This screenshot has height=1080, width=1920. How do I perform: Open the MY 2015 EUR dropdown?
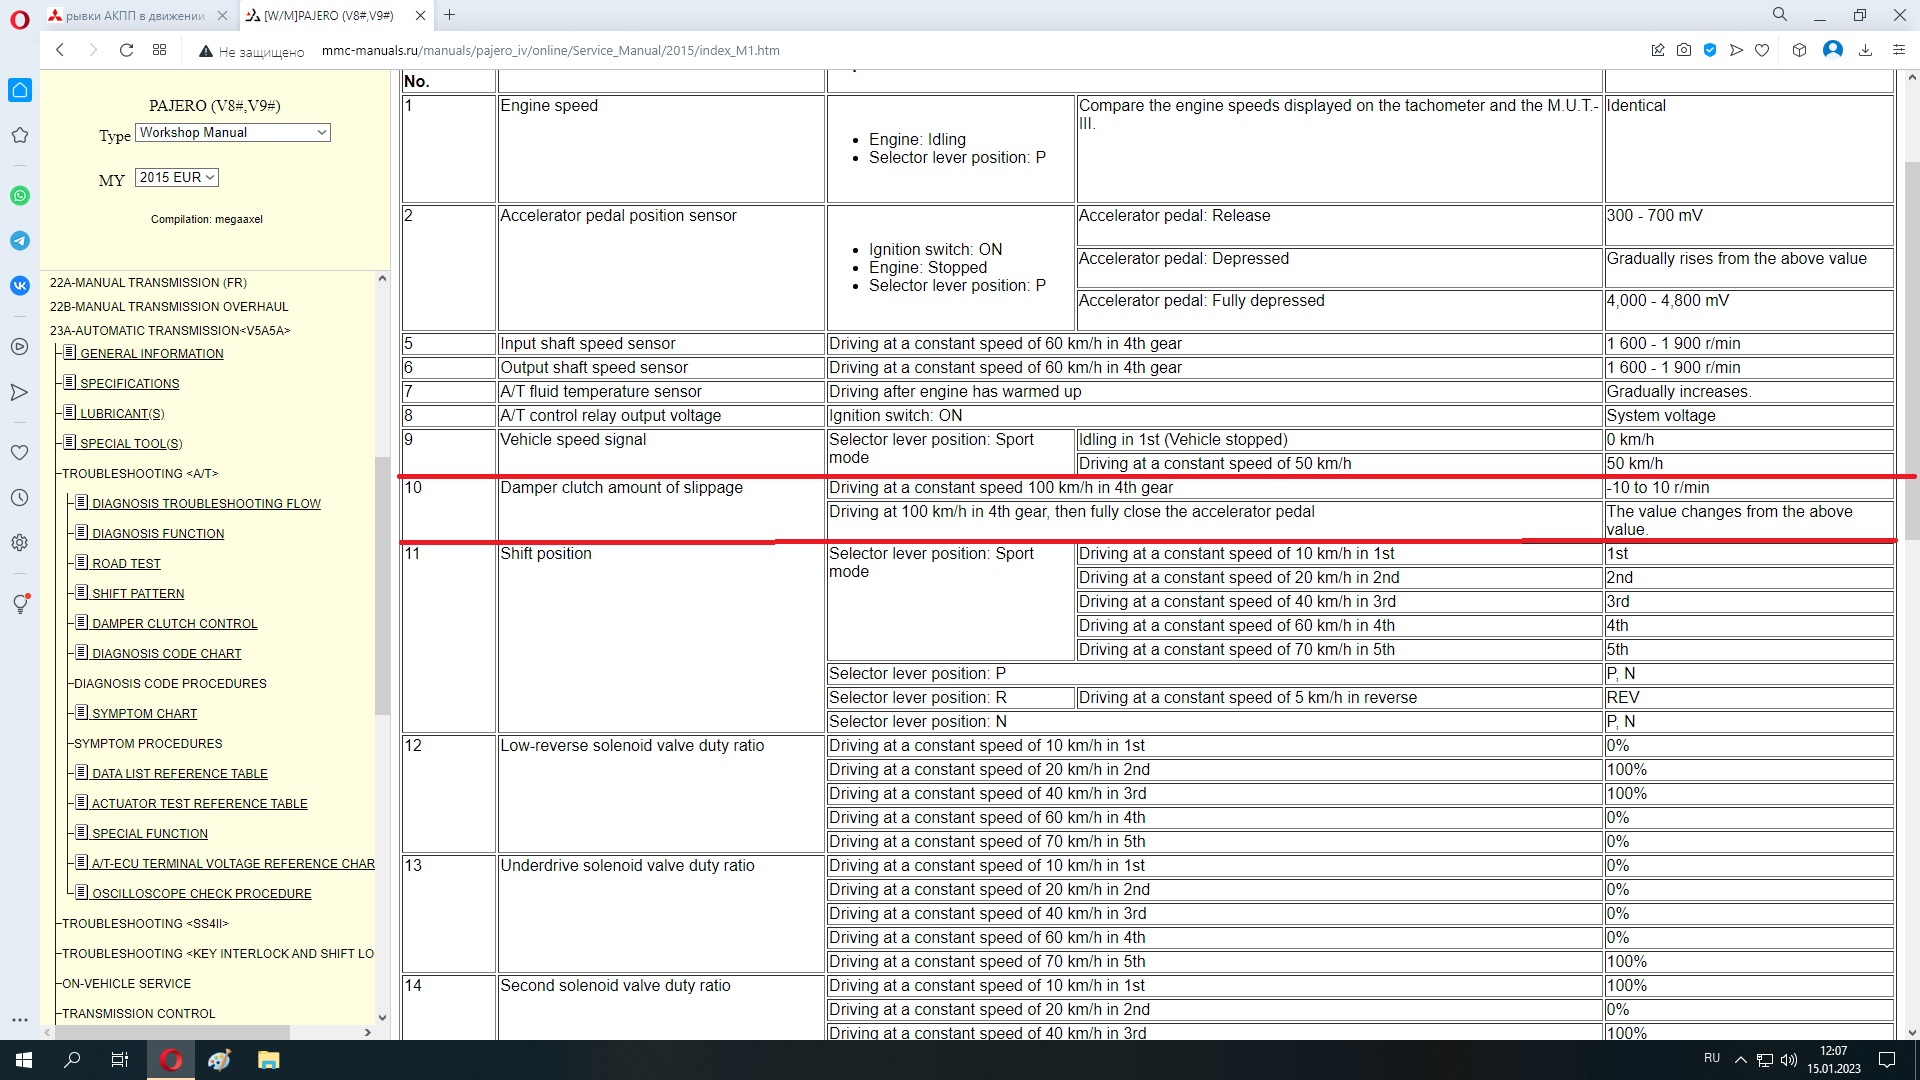(177, 178)
